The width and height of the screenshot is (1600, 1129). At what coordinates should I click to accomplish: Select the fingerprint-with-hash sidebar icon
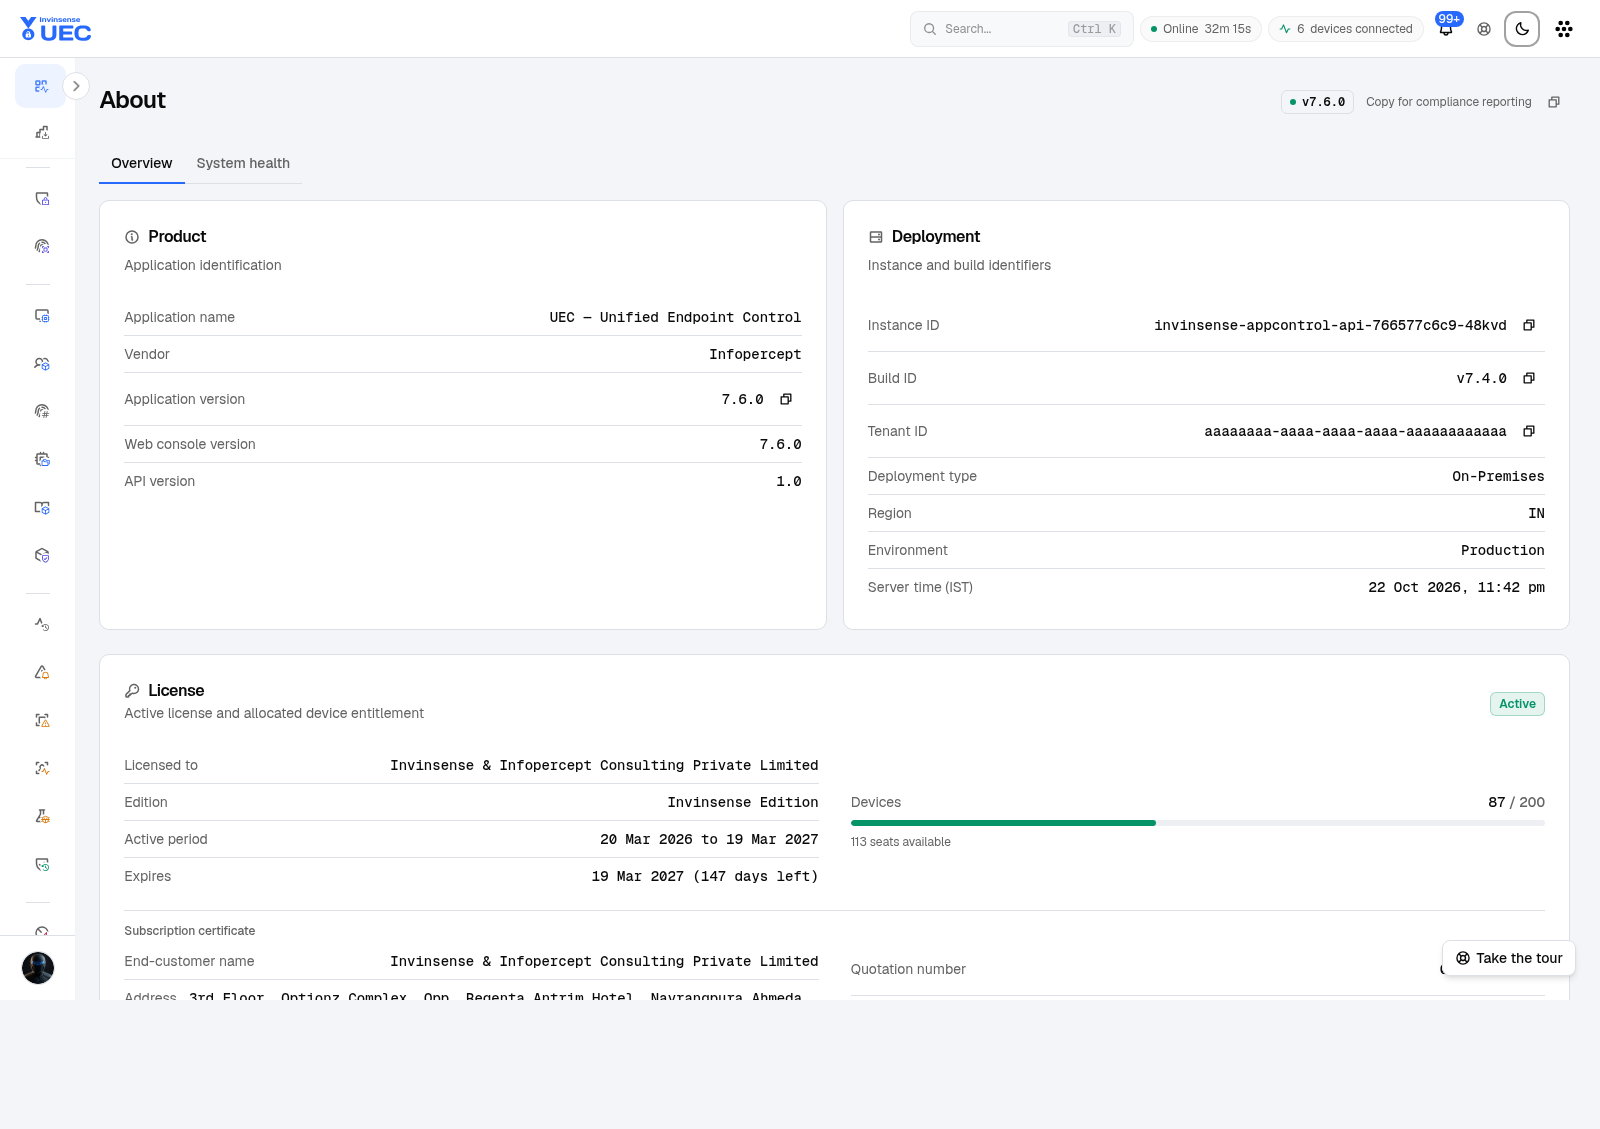point(41,411)
